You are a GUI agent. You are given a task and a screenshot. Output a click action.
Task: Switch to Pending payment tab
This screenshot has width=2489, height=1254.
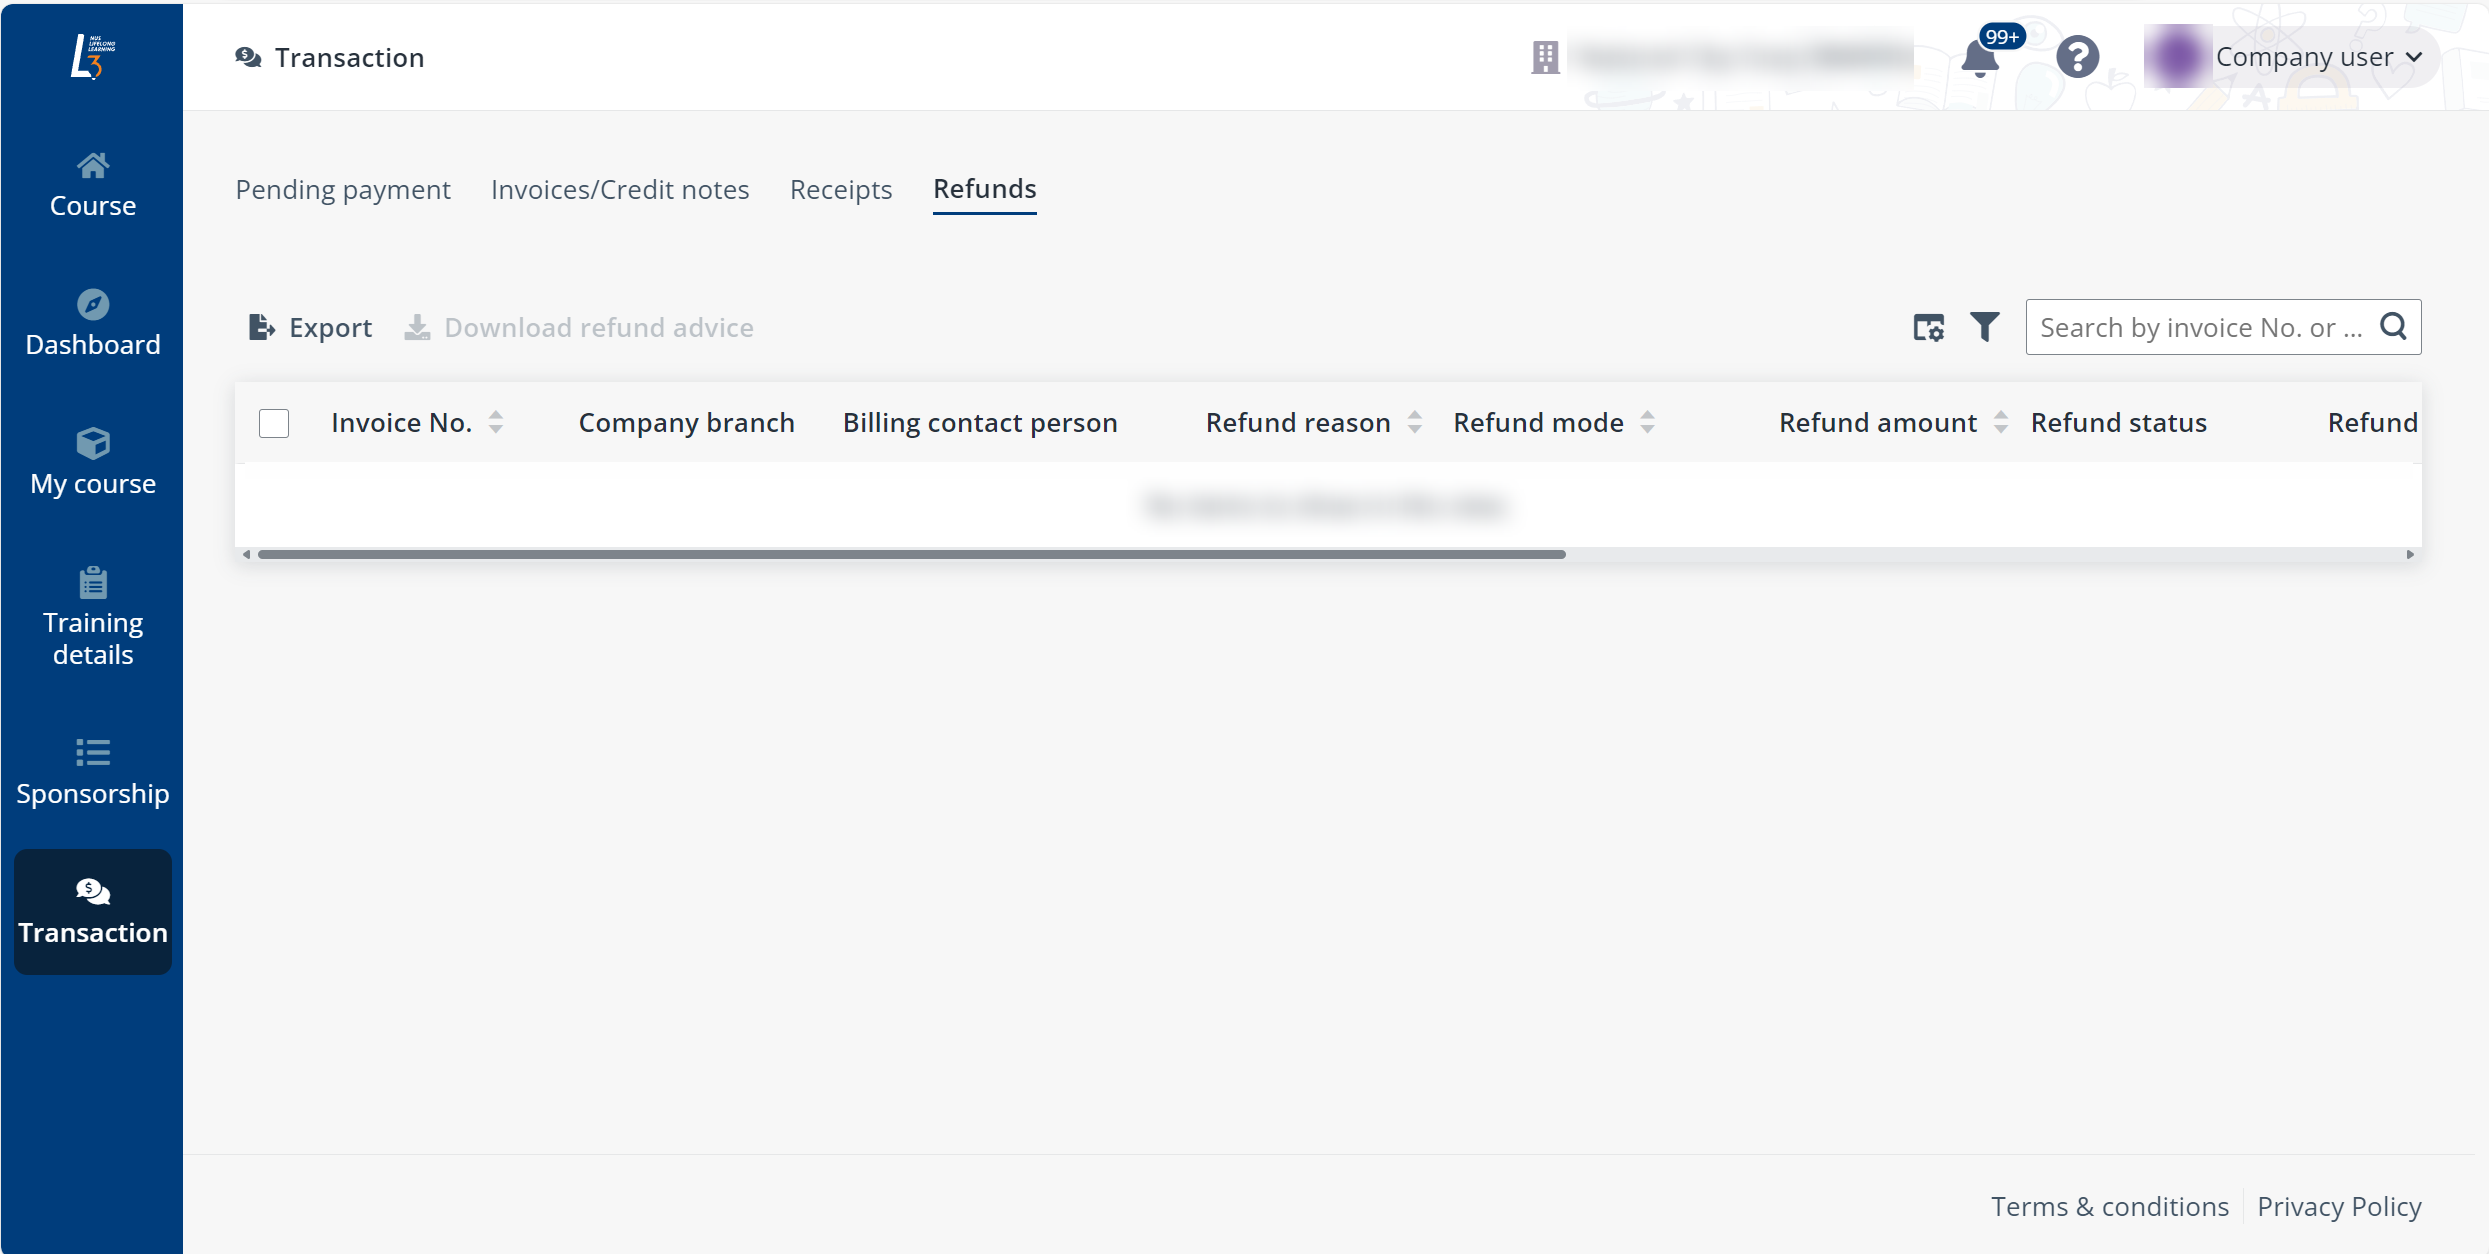pos(343,189)
